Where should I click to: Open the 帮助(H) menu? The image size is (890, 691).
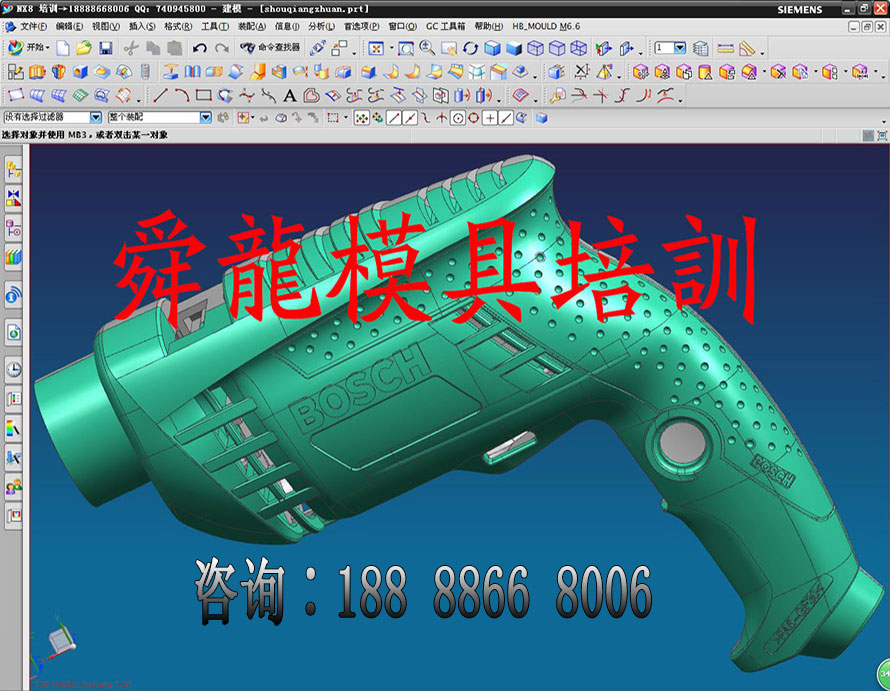tap(489, 26)
